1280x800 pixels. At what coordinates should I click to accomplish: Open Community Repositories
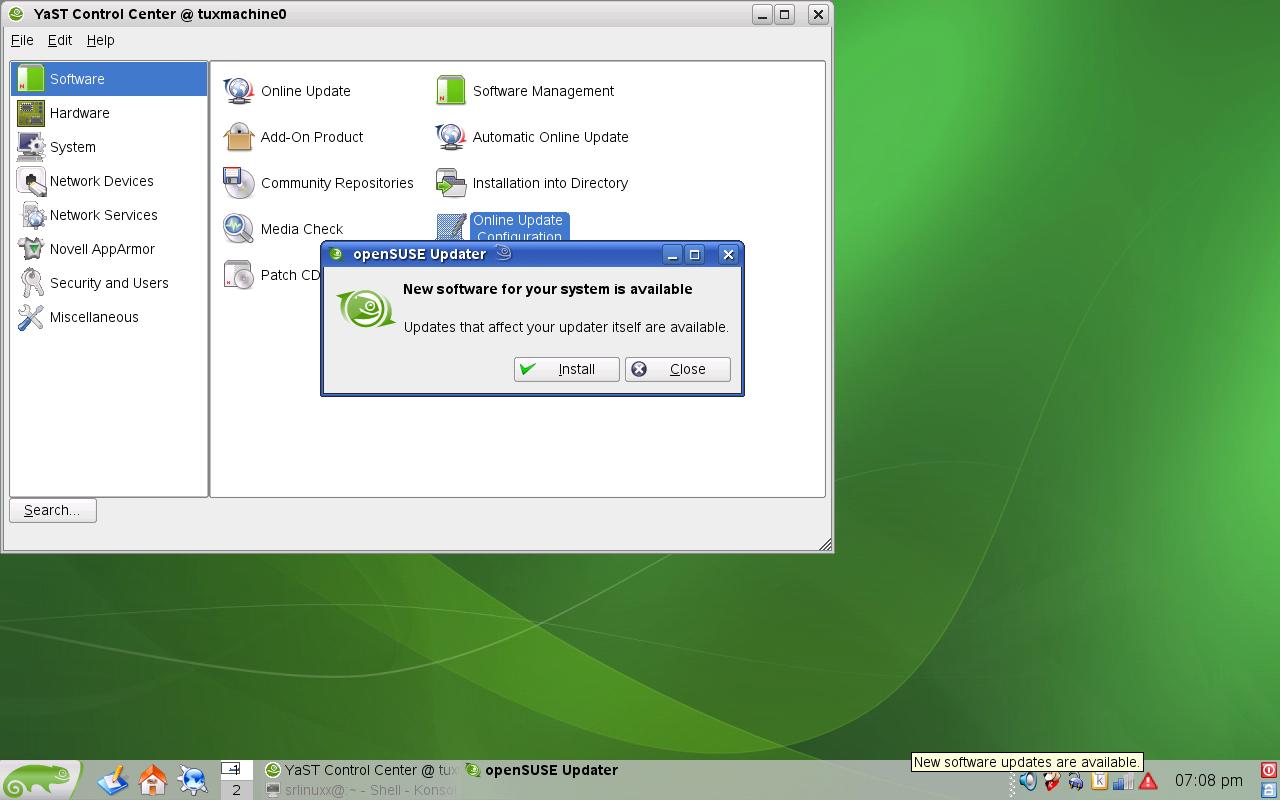[x=318, y=183]
